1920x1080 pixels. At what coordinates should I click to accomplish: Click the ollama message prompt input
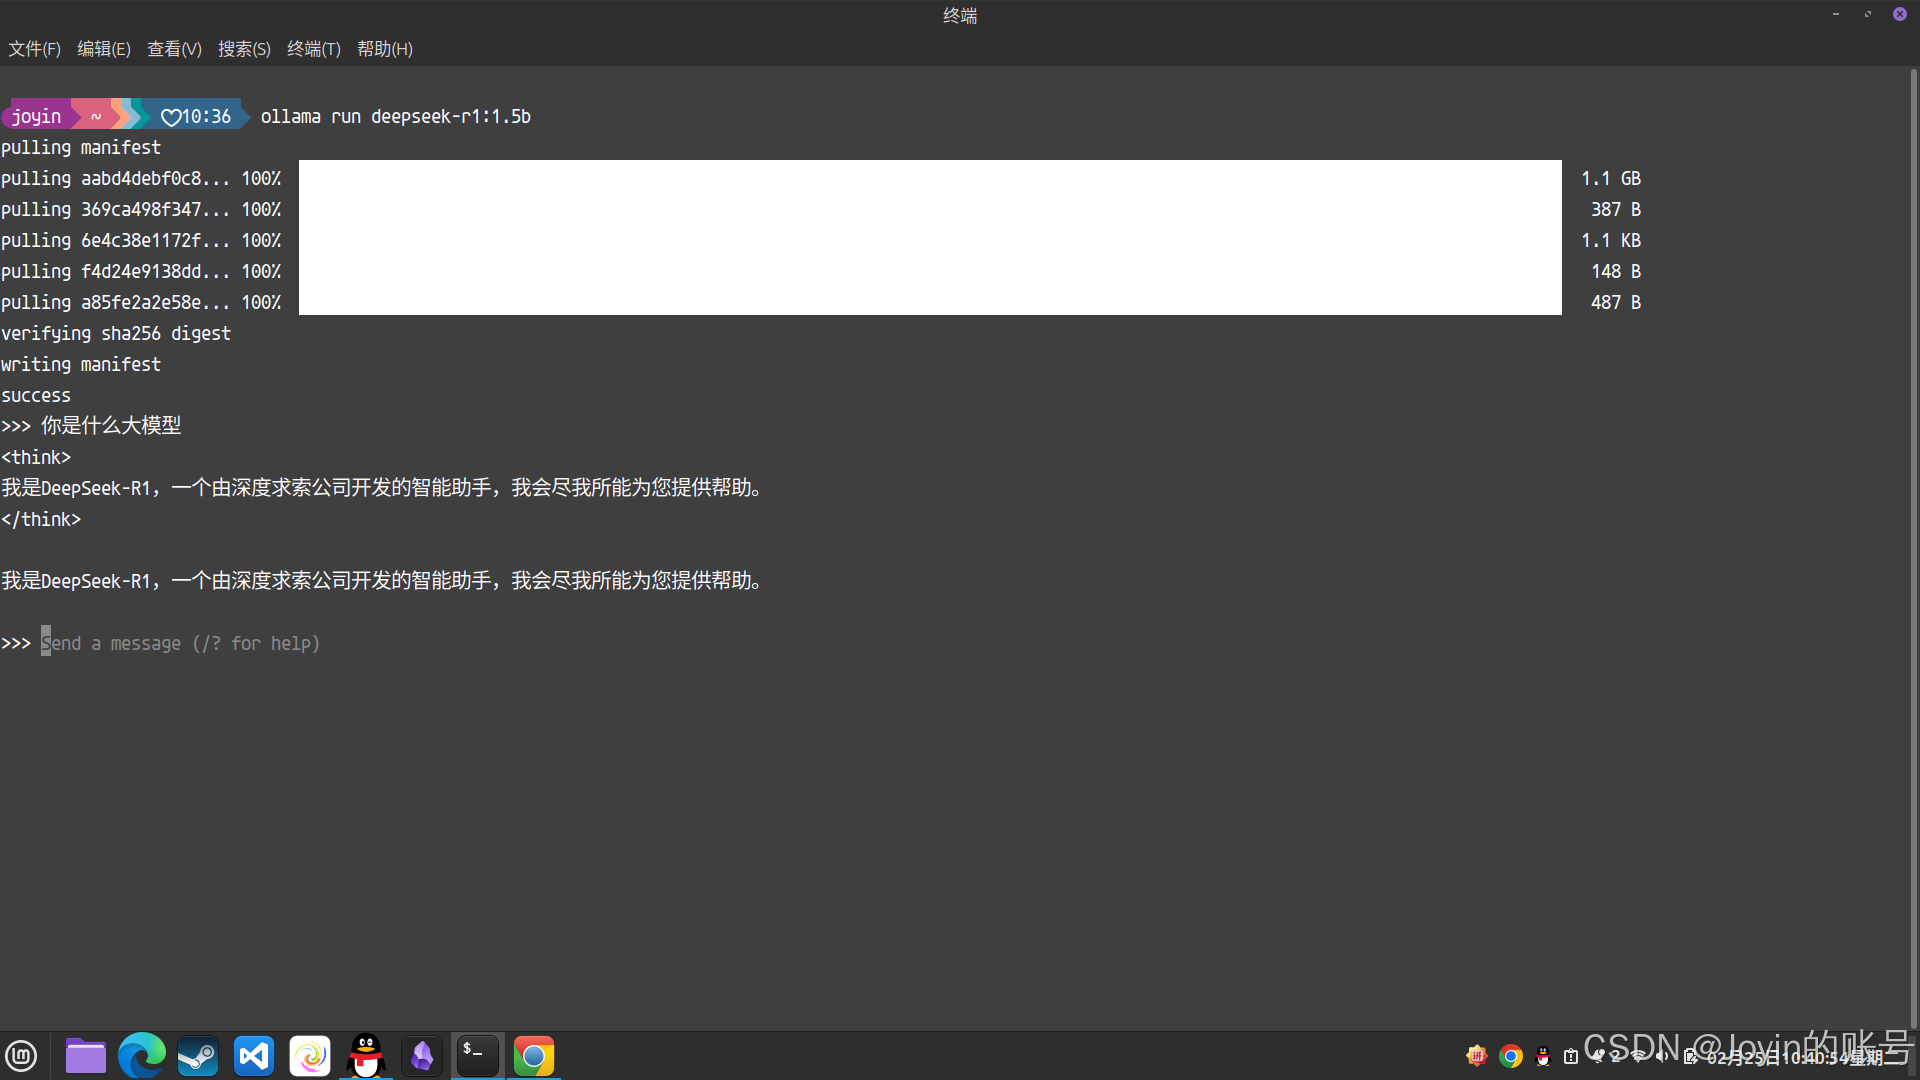point(180,643)
